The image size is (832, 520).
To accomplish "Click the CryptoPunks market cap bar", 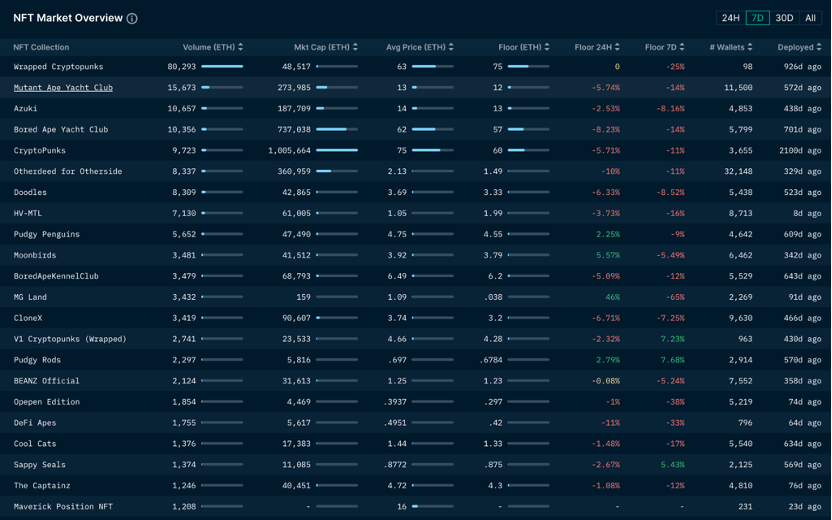I will [337, 151].
